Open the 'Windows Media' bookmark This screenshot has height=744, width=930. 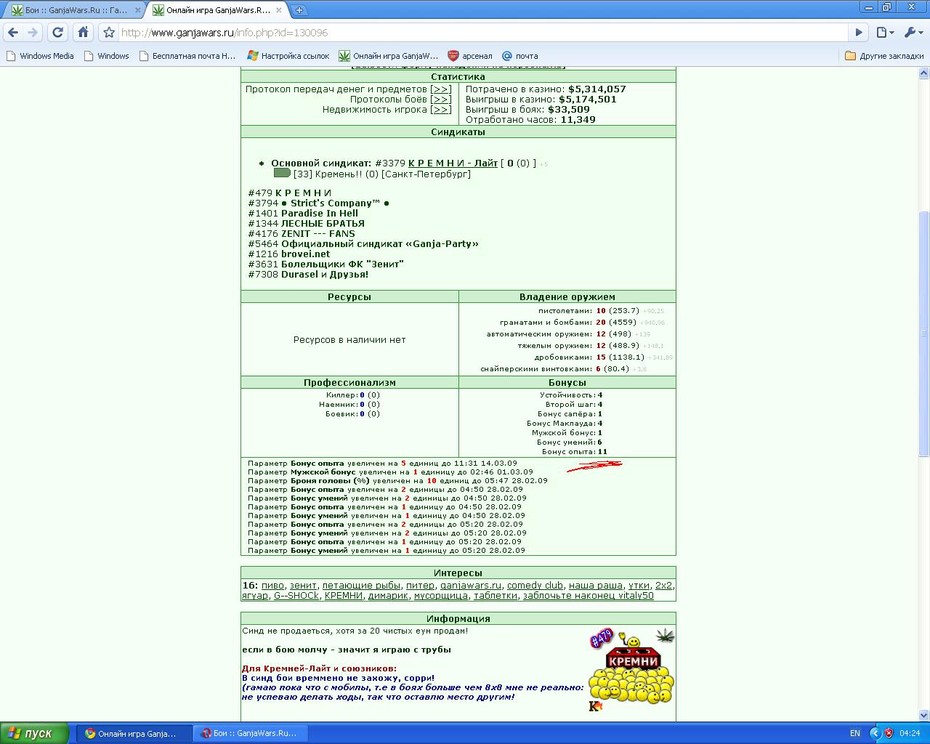(40, 56)
